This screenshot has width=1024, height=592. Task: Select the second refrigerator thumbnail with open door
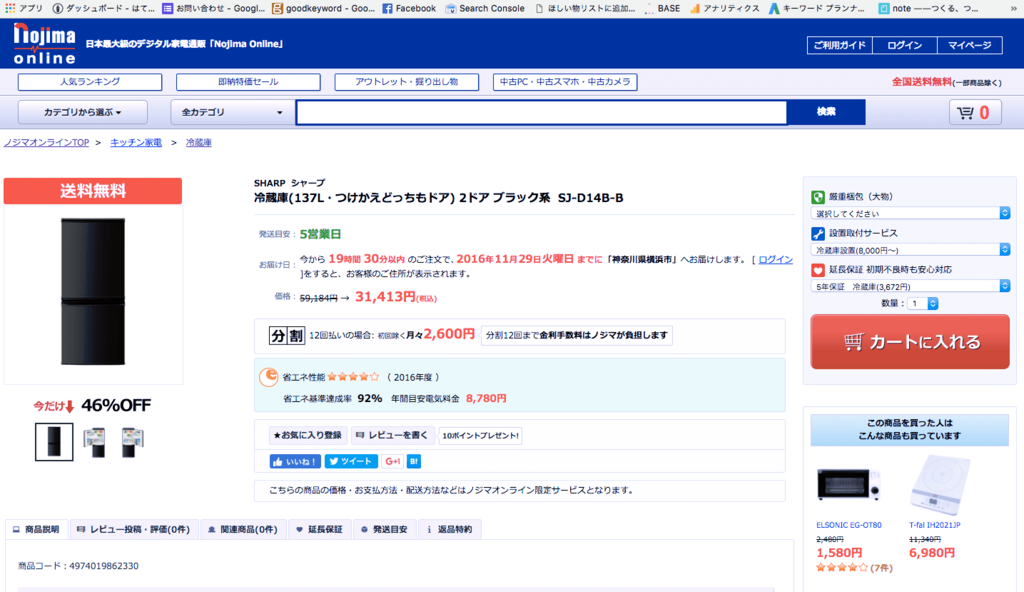tap(95, 442)
